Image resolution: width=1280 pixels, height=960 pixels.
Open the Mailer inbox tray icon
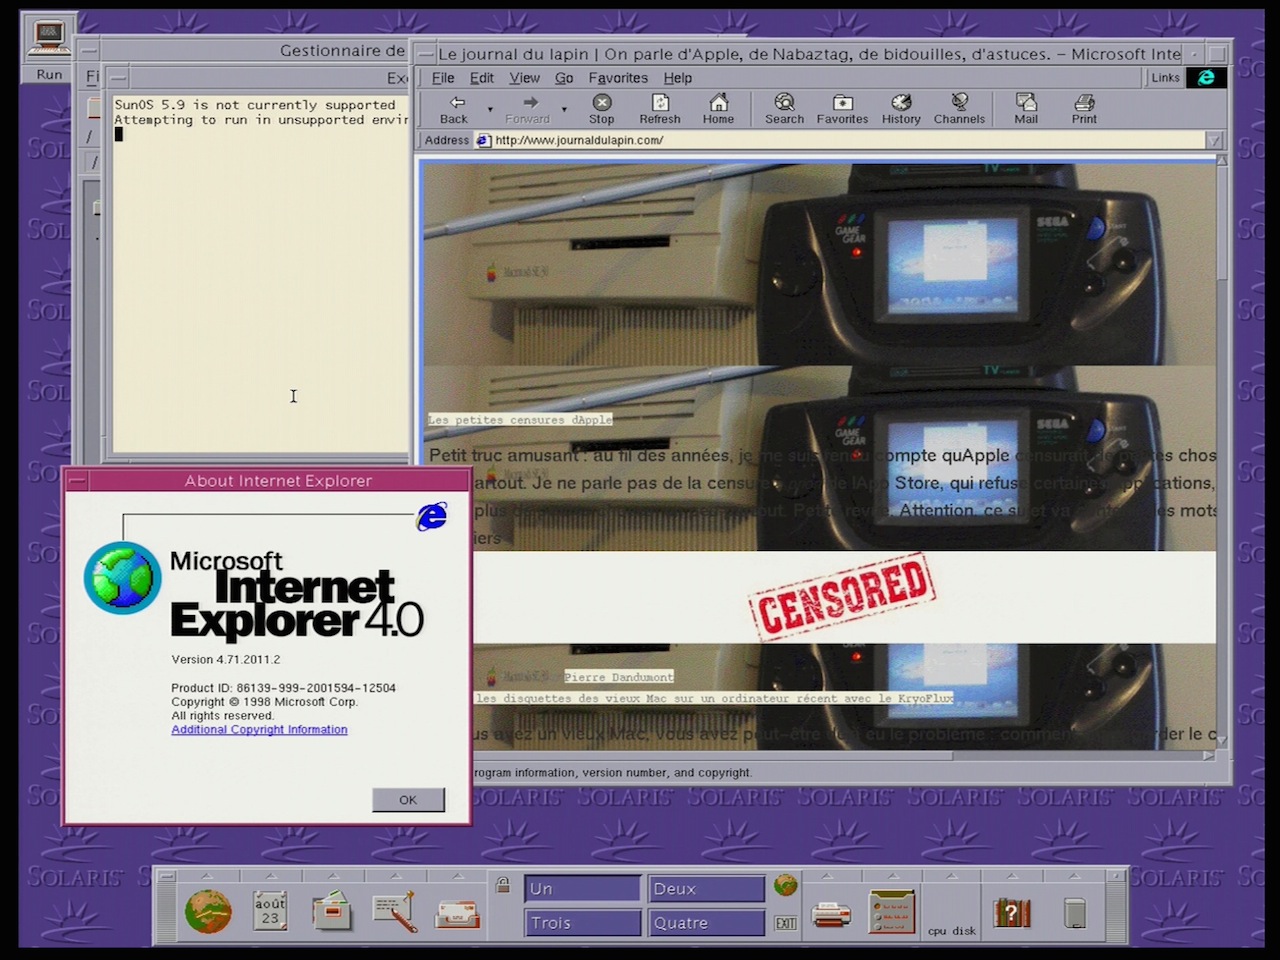click(457, 913)
